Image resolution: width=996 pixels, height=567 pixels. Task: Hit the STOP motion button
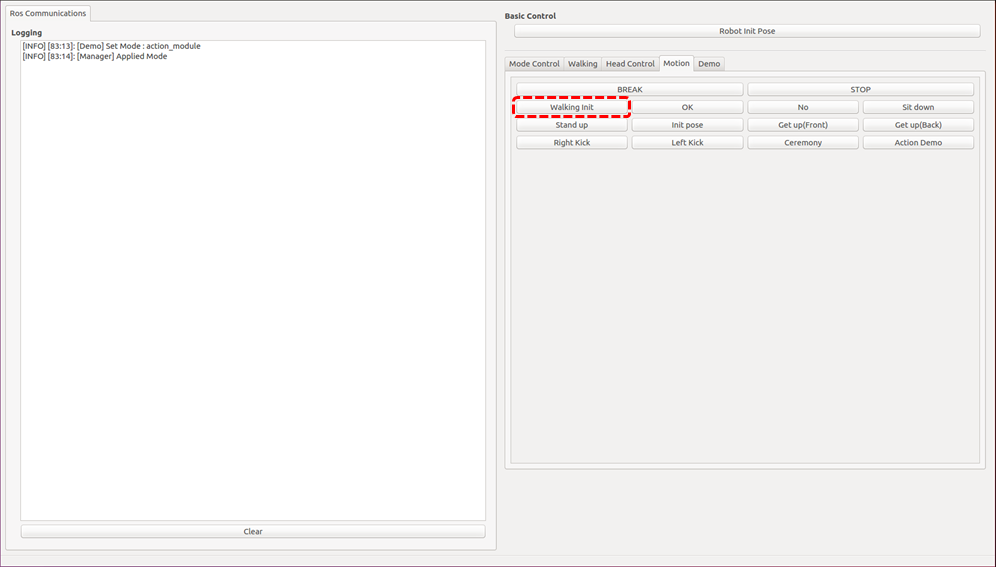click(861, 90)
